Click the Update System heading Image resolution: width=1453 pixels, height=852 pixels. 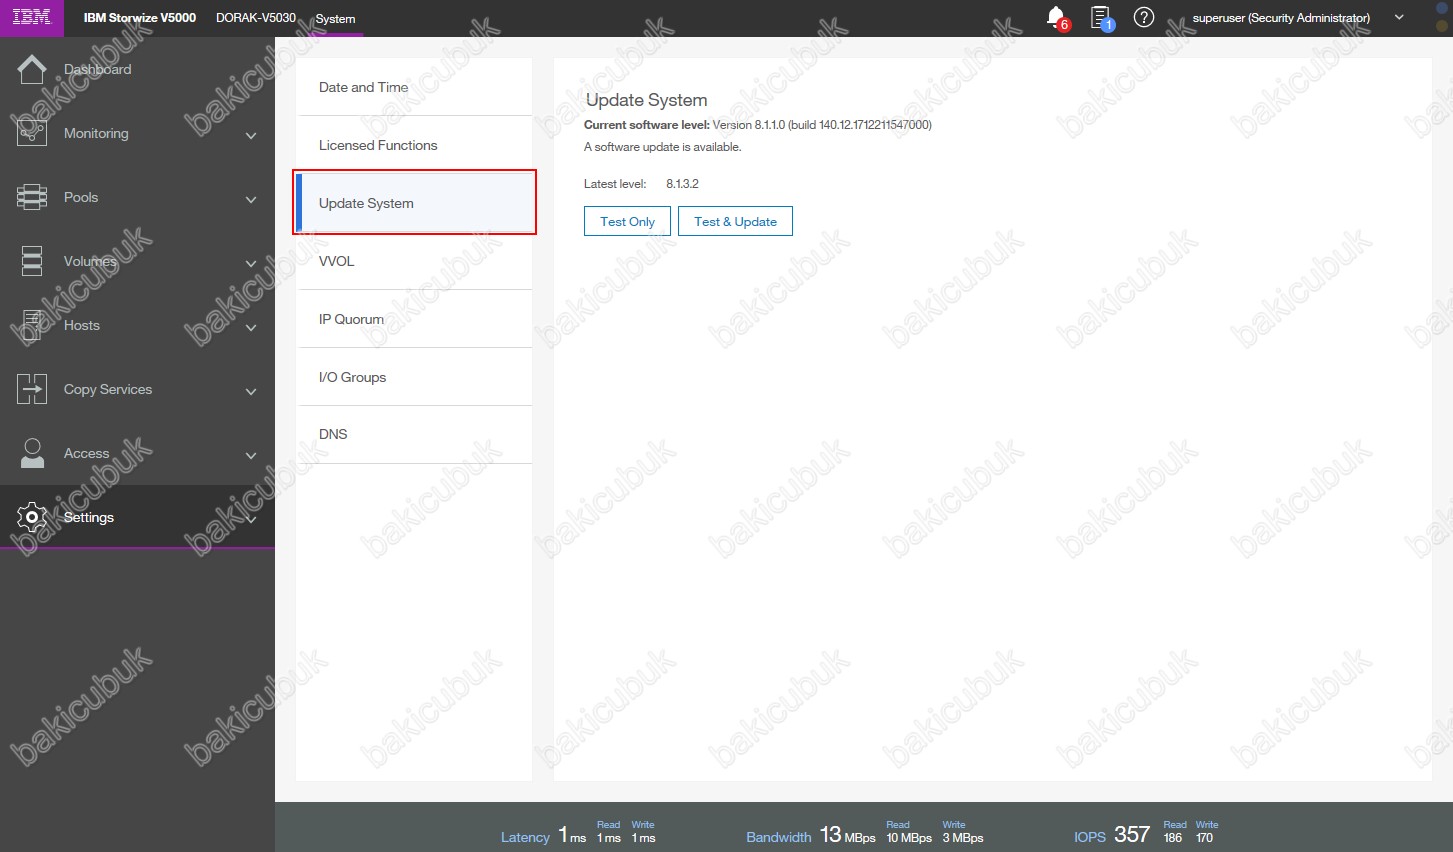click(x=646, y=100)
